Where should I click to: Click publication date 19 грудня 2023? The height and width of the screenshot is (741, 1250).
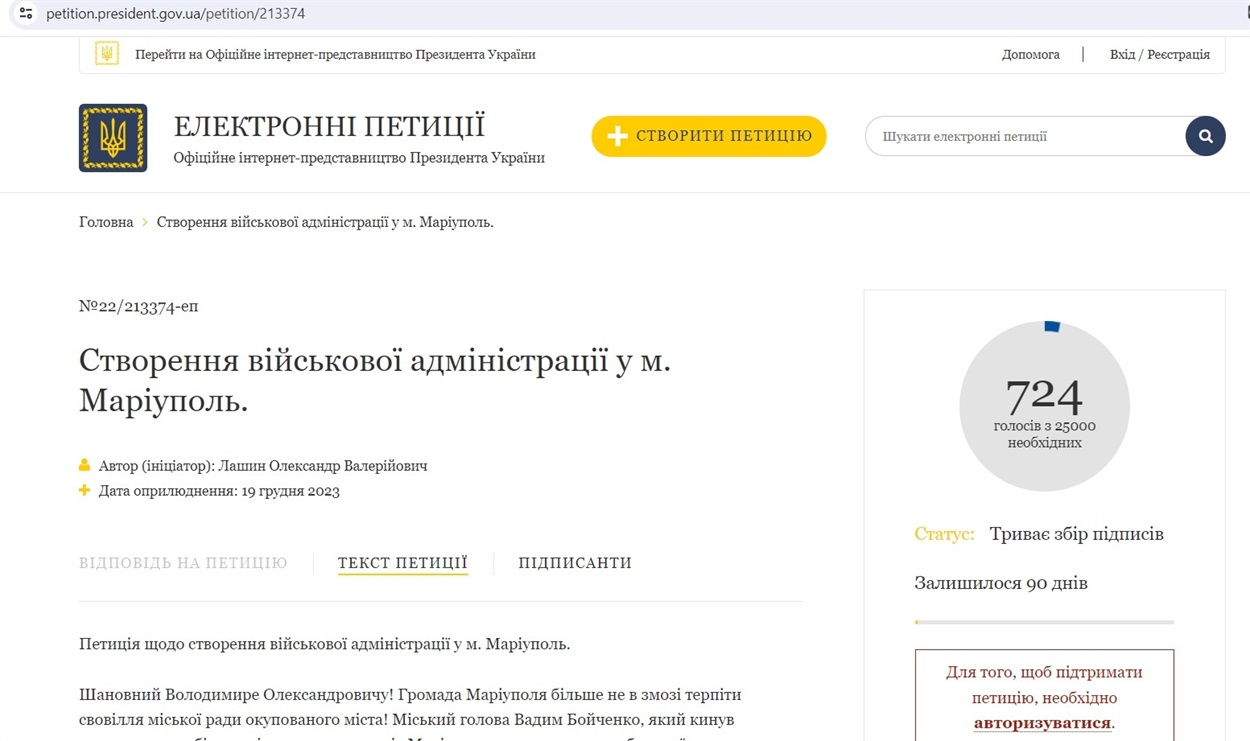(x=291, y=491)
